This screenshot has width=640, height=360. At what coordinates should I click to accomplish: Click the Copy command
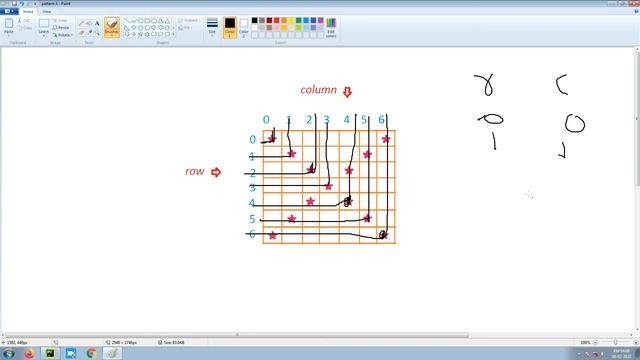24,28
